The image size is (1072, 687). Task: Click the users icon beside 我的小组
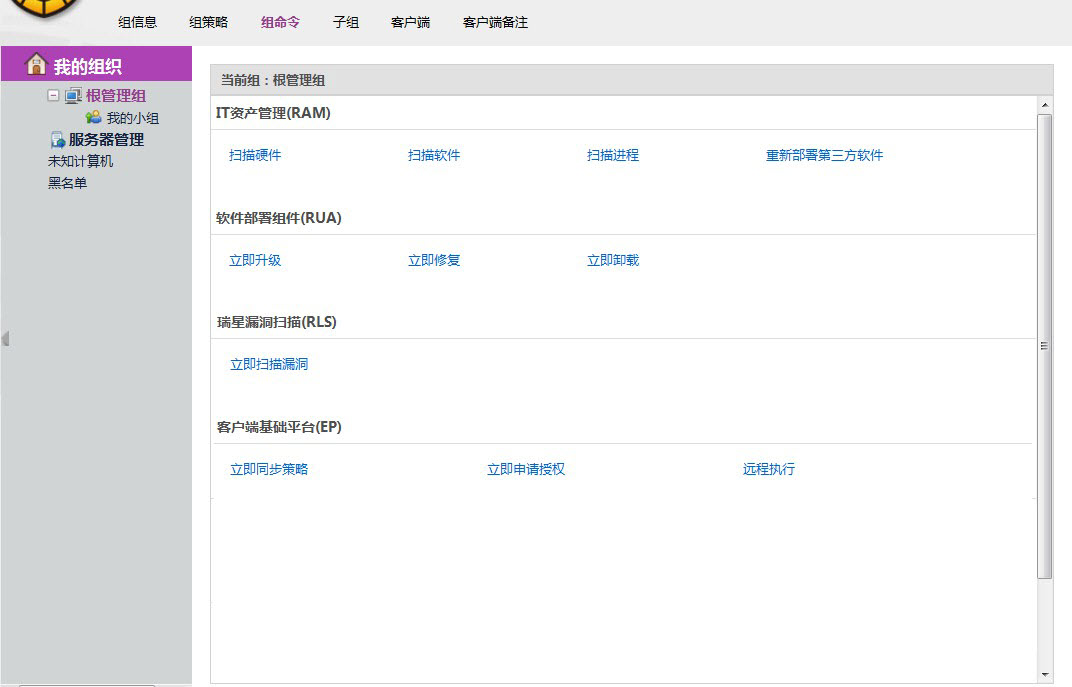coord(93,118)
